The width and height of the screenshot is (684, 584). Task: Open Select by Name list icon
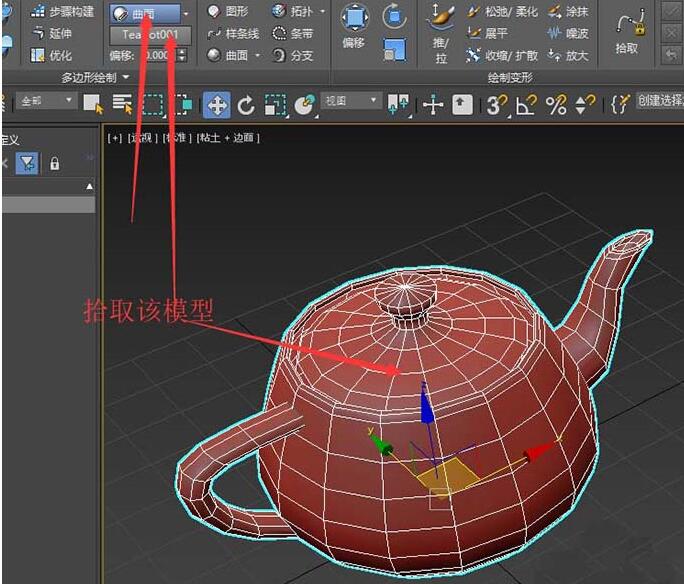tap(123, 103)
